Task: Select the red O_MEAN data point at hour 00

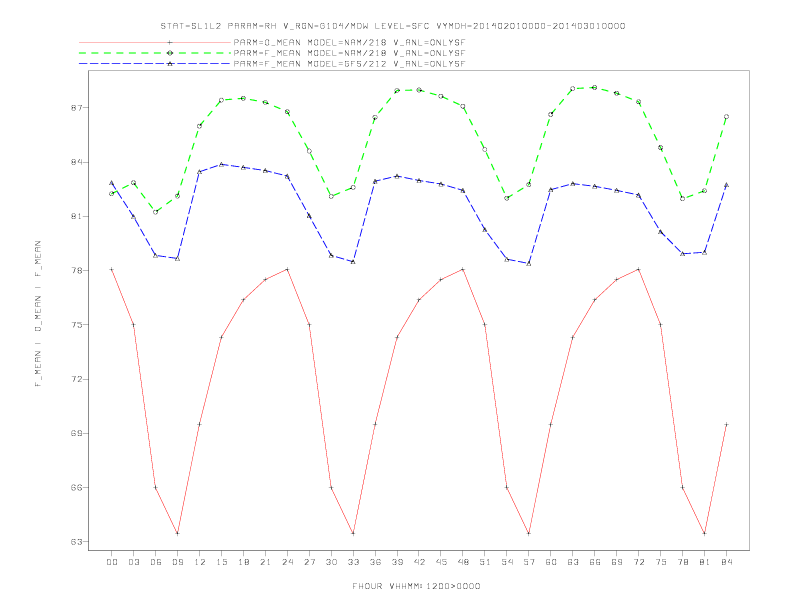Action: click(x=112, y=269)
